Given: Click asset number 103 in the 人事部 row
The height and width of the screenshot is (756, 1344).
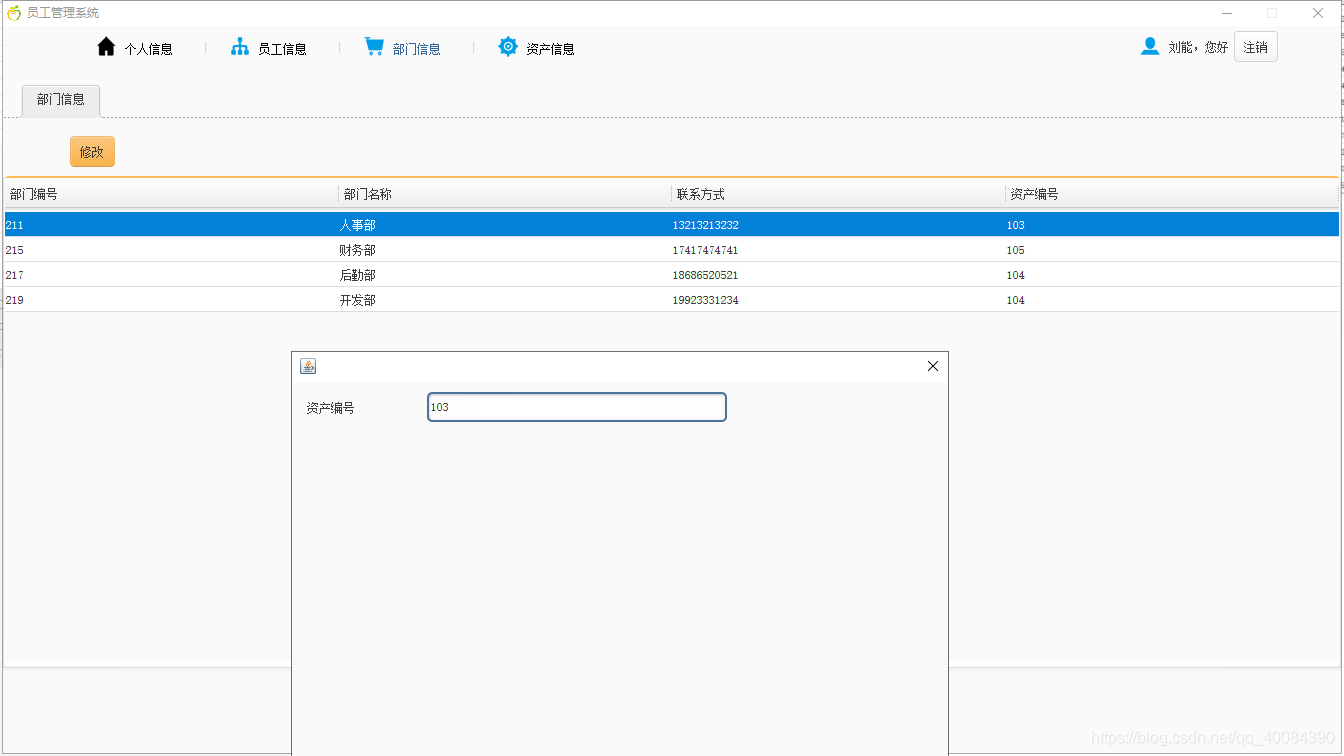Looking at the screenshot, I should tap(1016, 225).
